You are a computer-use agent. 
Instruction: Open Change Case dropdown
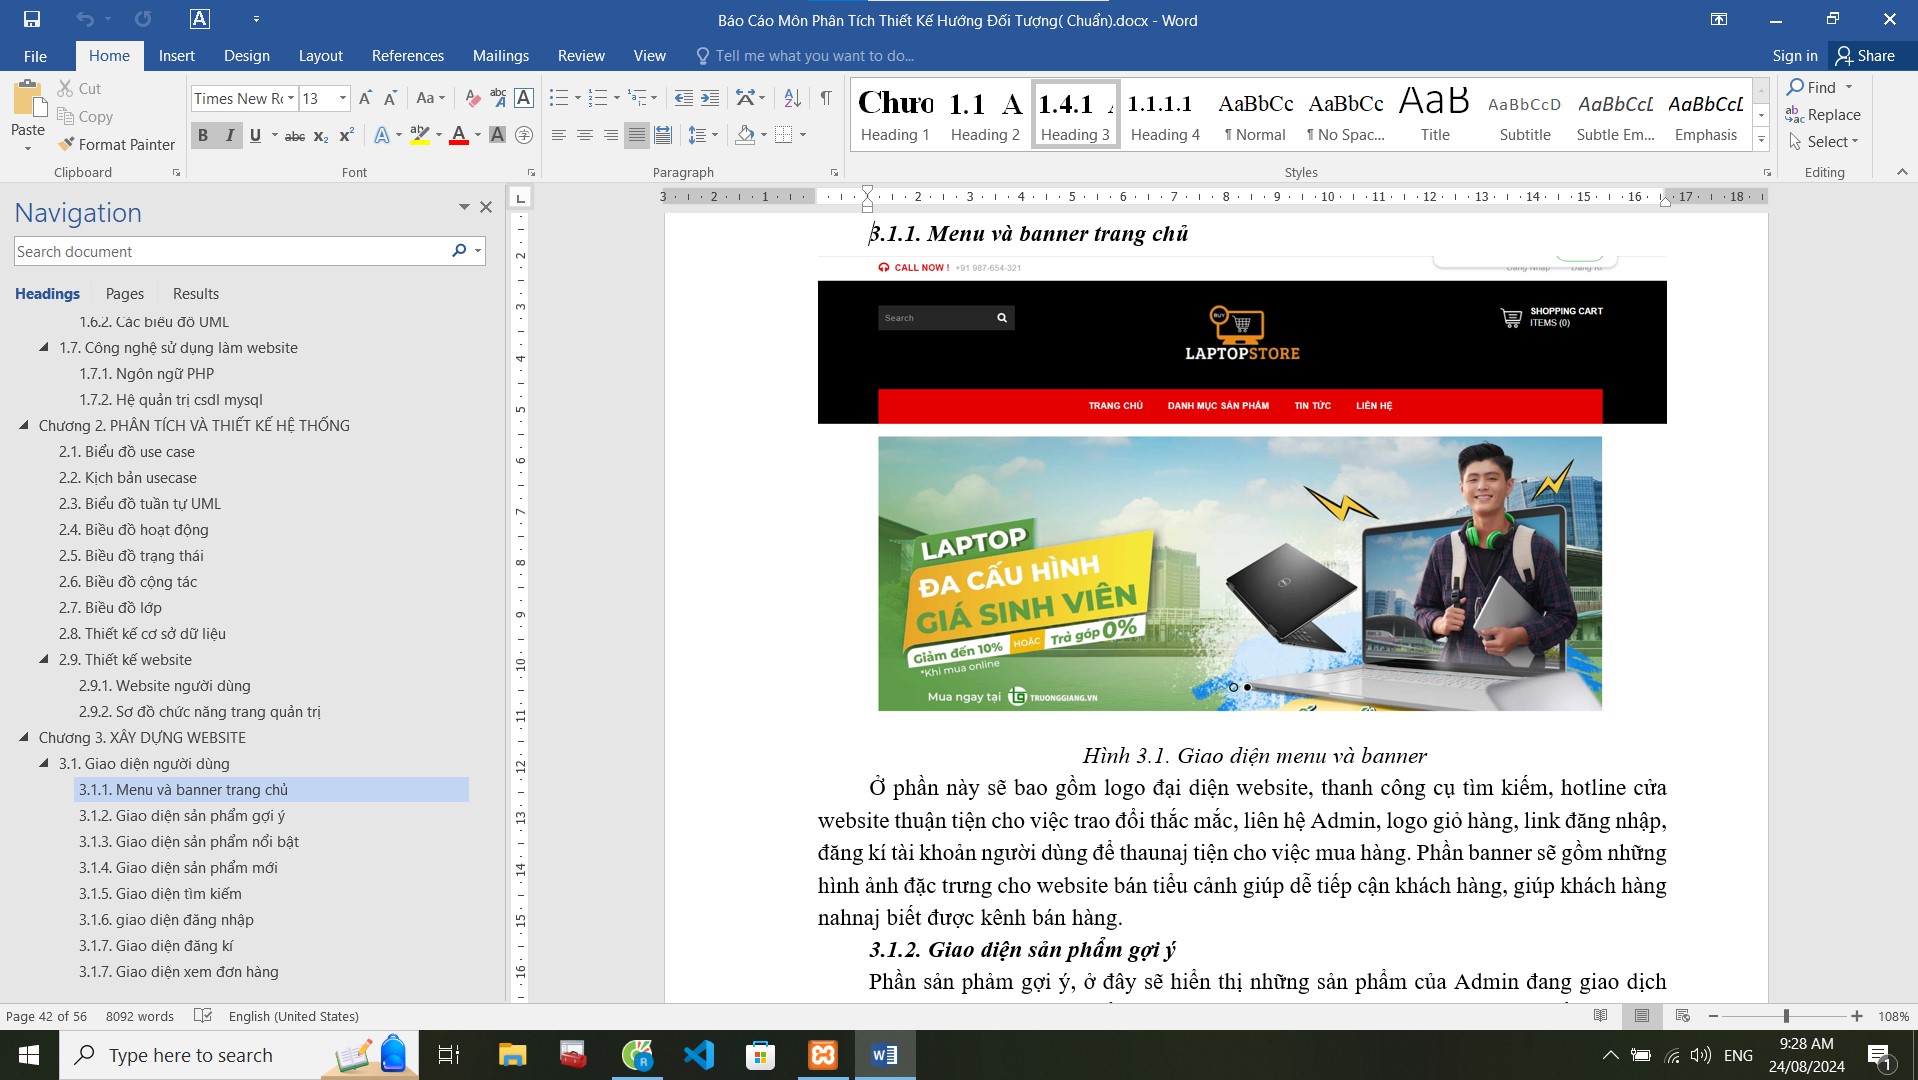coord(431,98)
